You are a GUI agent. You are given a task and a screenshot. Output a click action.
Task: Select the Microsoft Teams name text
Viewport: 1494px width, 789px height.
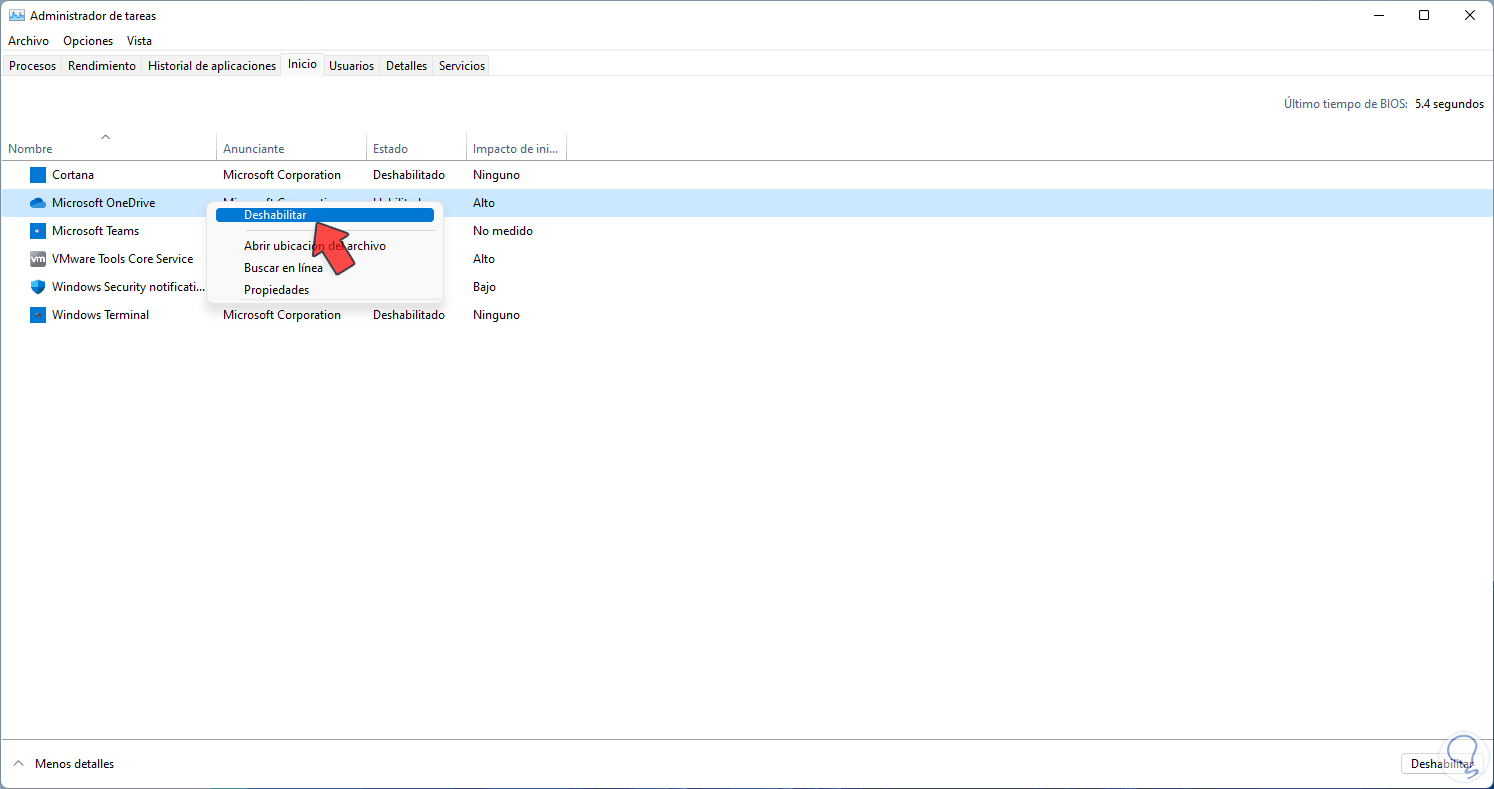(x=96, y=231)
